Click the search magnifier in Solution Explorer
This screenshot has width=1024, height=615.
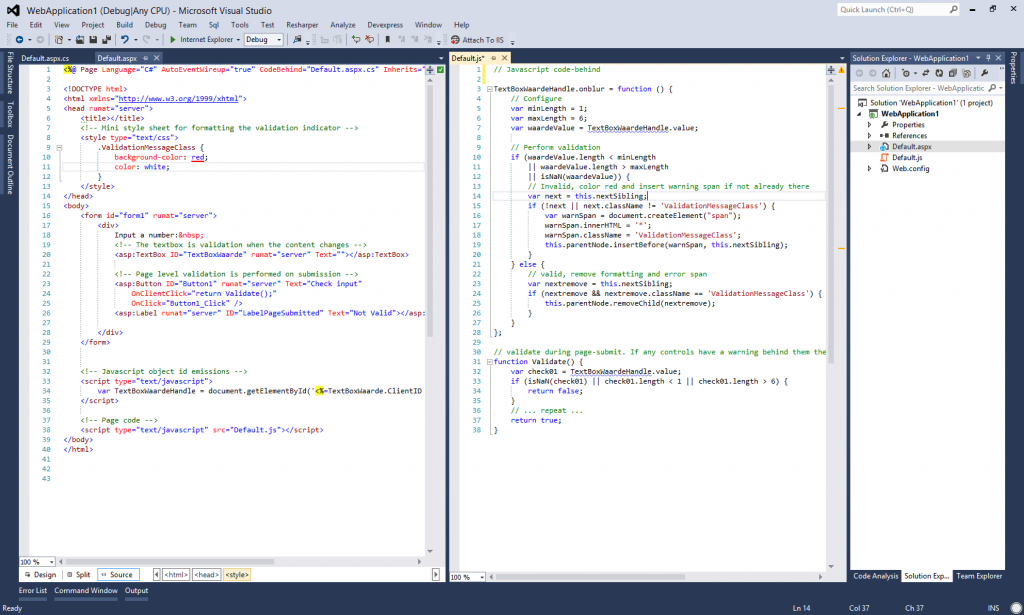coord(992,88)
